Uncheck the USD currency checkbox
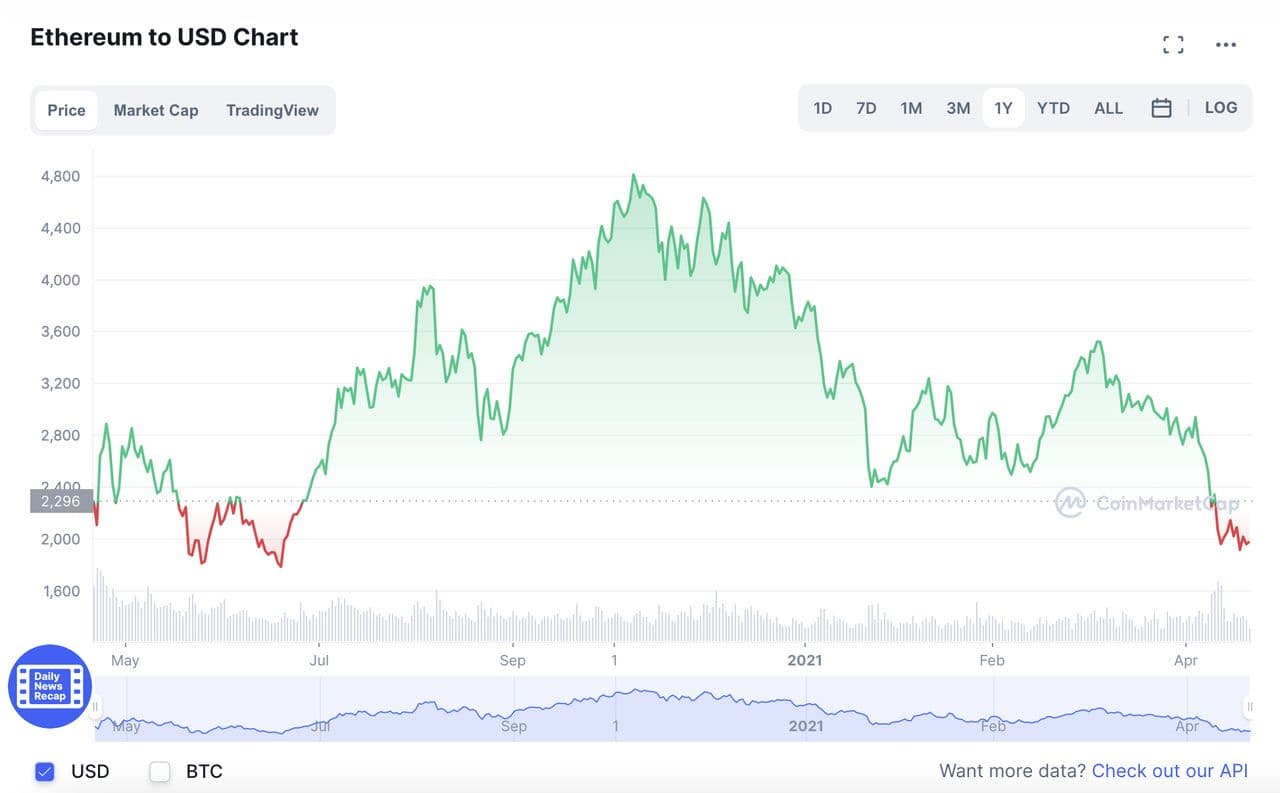The height and width of the screenshot is (793, 1280). pos(44,771)
